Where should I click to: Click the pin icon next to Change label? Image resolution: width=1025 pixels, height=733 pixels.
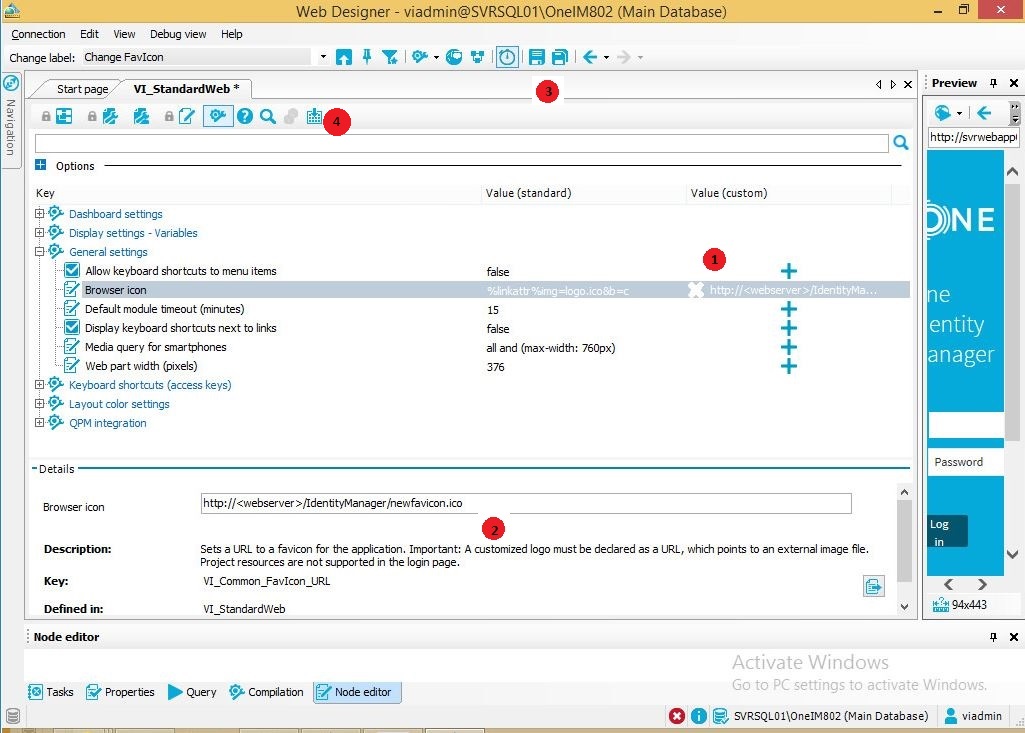(x=367, y=57)
